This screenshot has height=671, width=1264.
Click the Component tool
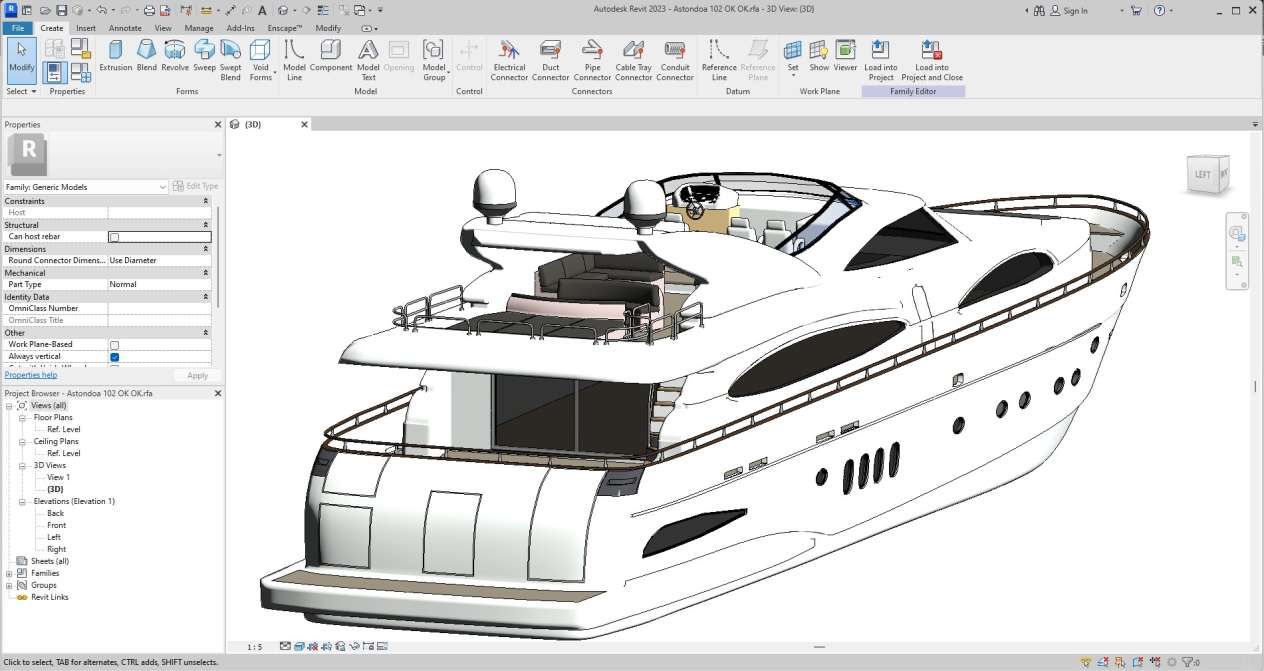(x=331, y=56)
